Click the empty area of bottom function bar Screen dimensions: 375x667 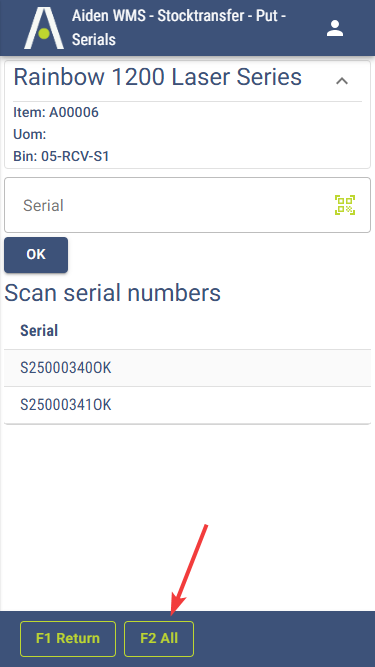(x=284, y=638)
